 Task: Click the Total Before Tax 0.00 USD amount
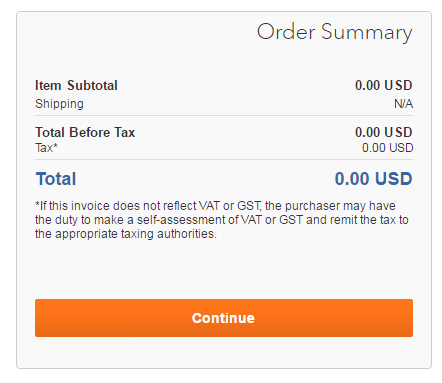[x=384, y=133]
